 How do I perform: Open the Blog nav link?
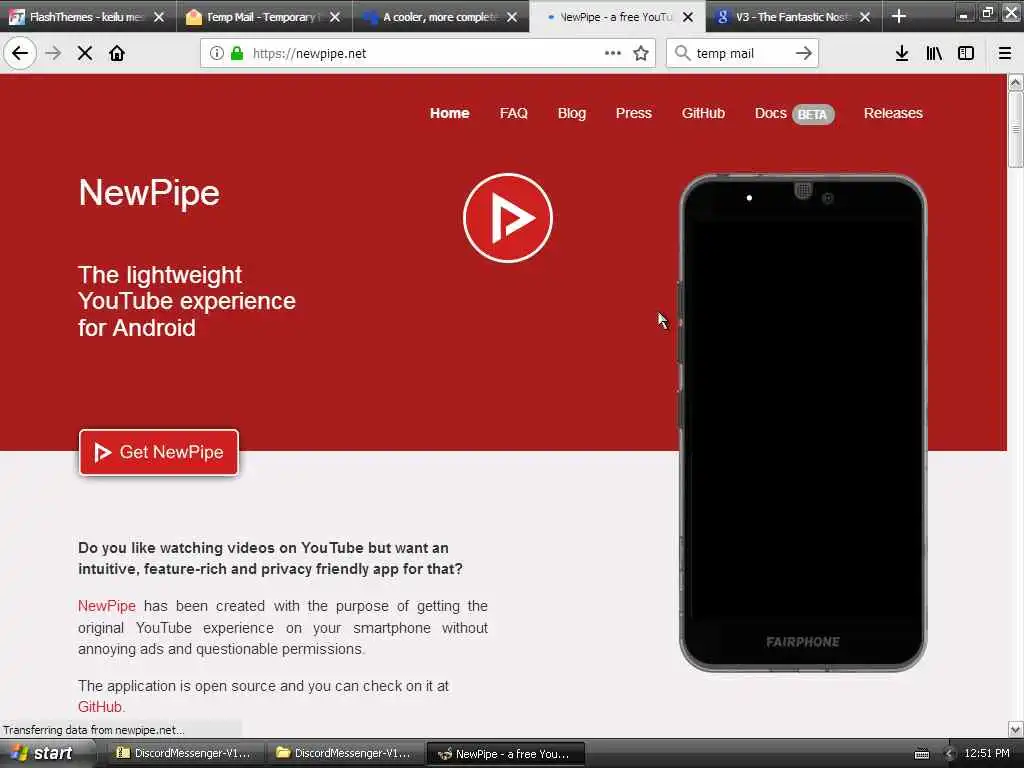coord(571,113)
